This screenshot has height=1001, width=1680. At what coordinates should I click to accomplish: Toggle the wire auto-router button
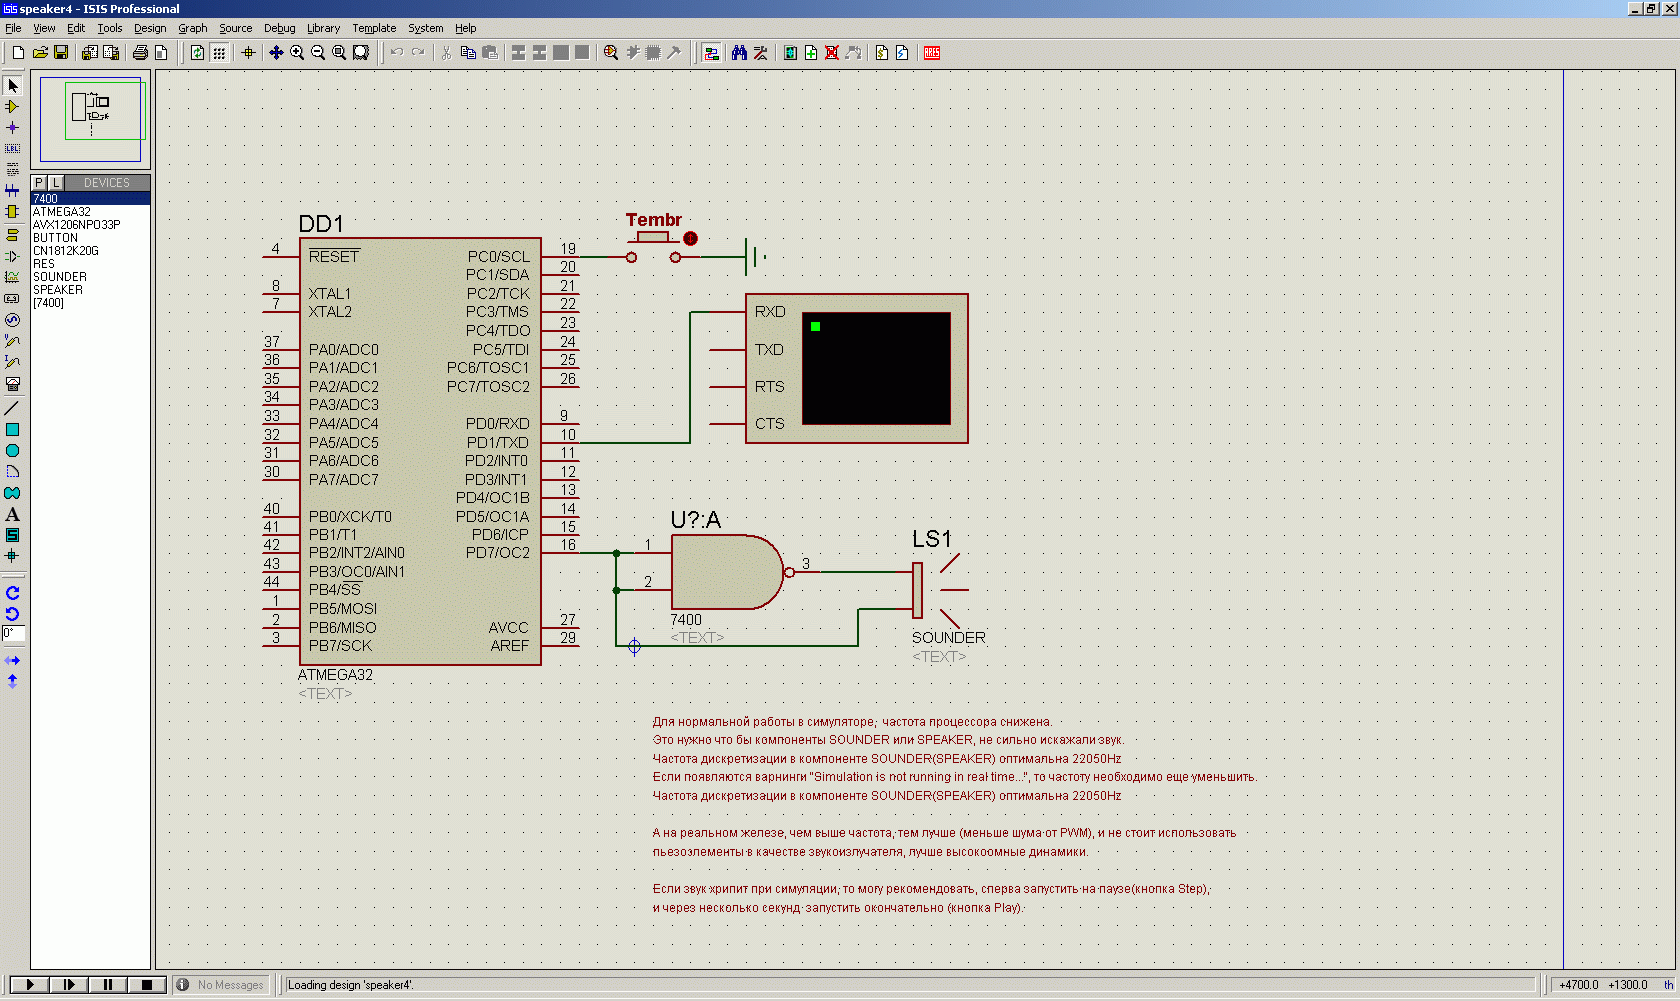tap(711, 53)
